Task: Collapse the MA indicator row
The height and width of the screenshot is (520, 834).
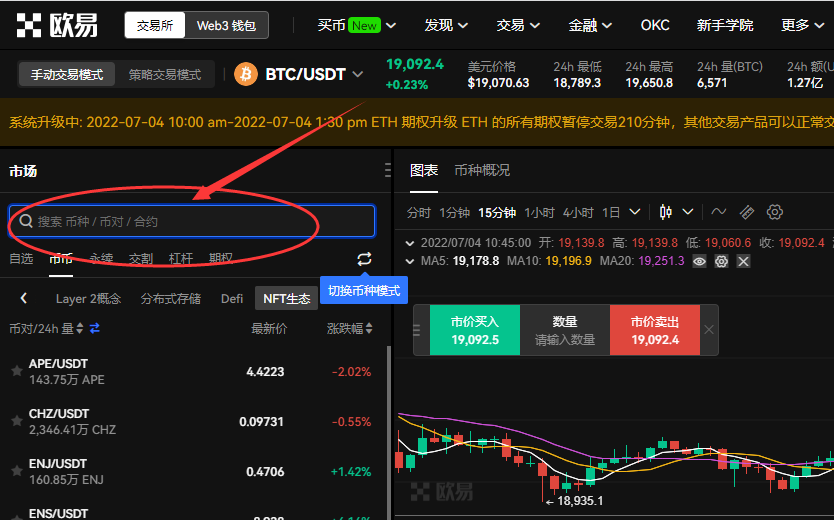Action: 410,261
